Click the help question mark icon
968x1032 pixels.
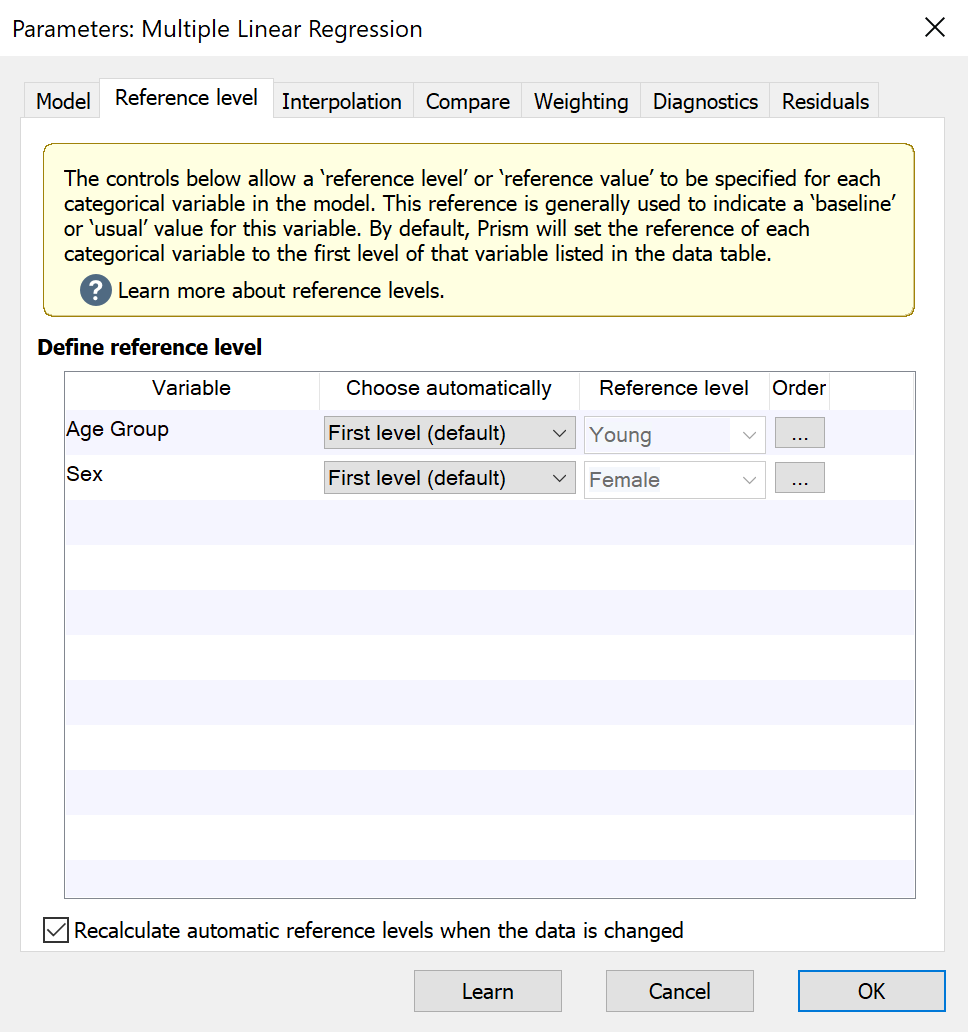coord(95,291)
